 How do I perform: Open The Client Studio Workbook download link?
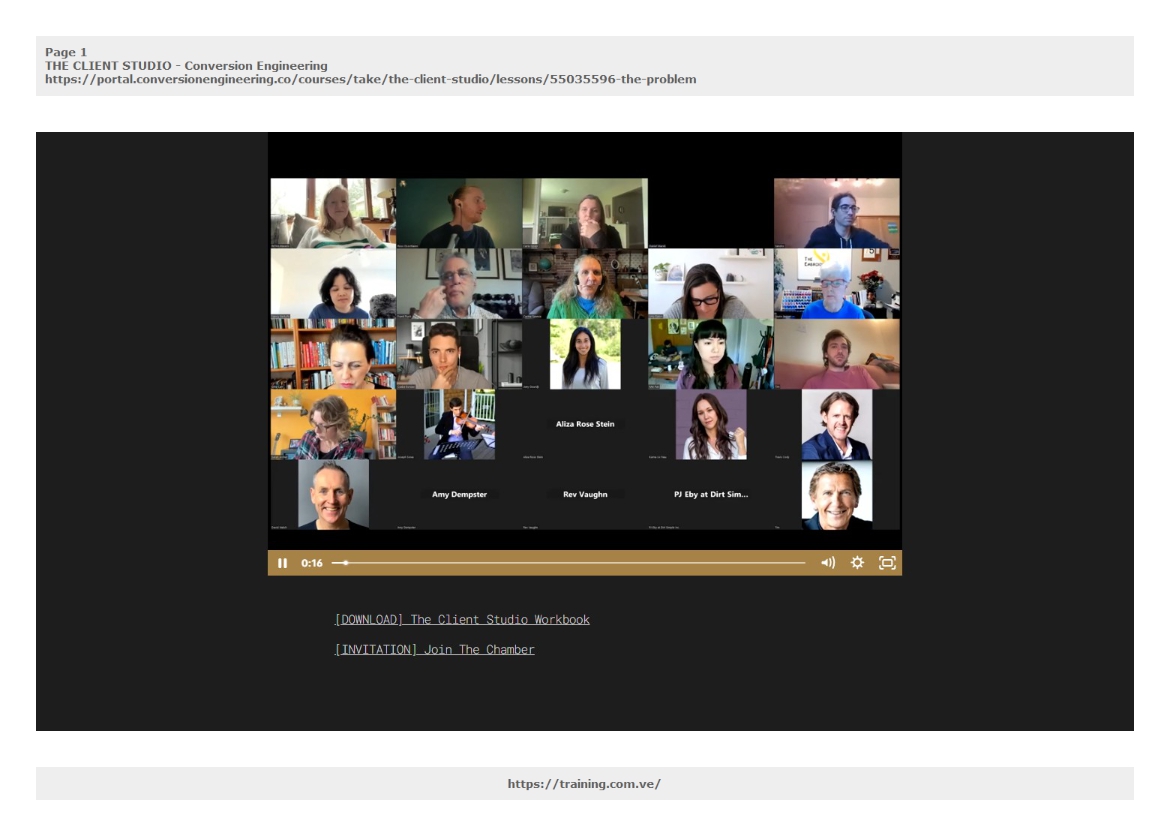(x=462, y=620)
